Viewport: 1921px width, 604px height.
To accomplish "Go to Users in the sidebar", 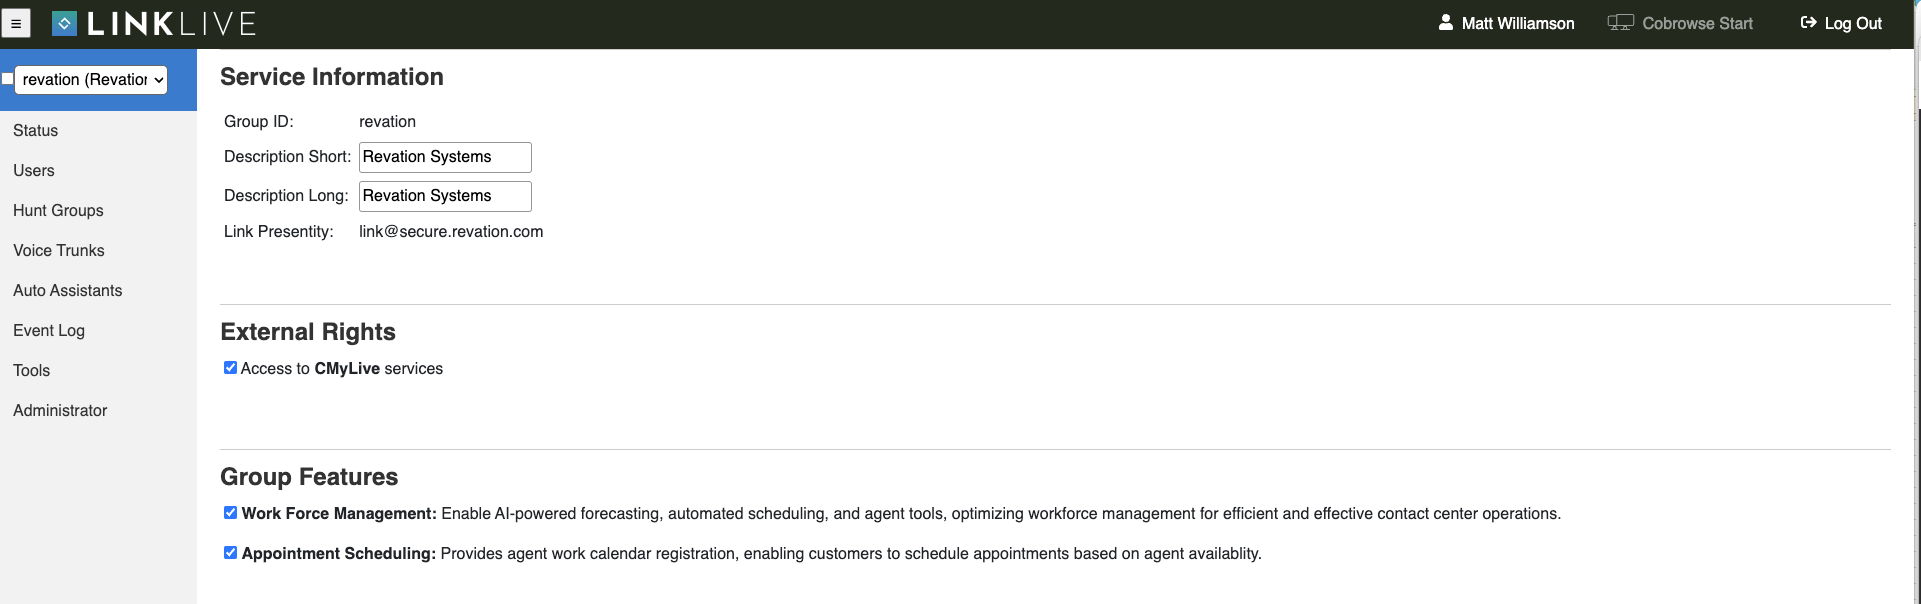I will click(34, 170).
